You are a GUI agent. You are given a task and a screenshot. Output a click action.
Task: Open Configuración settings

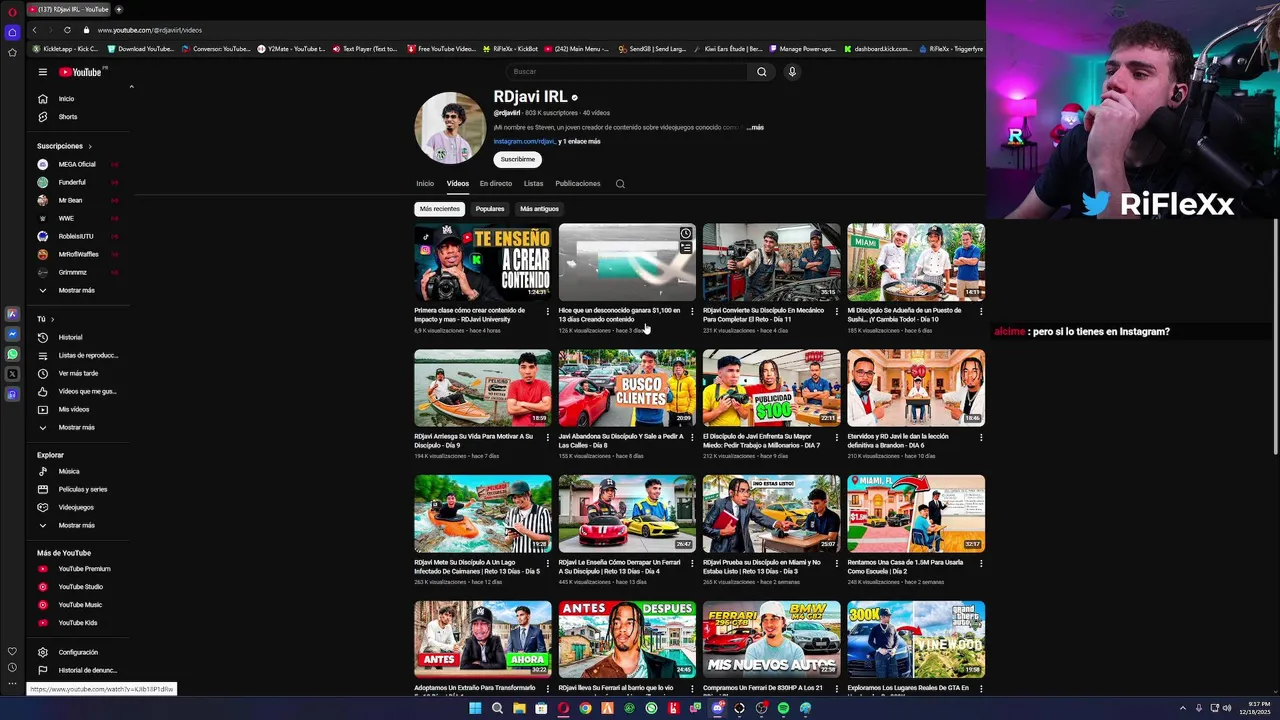78,653
